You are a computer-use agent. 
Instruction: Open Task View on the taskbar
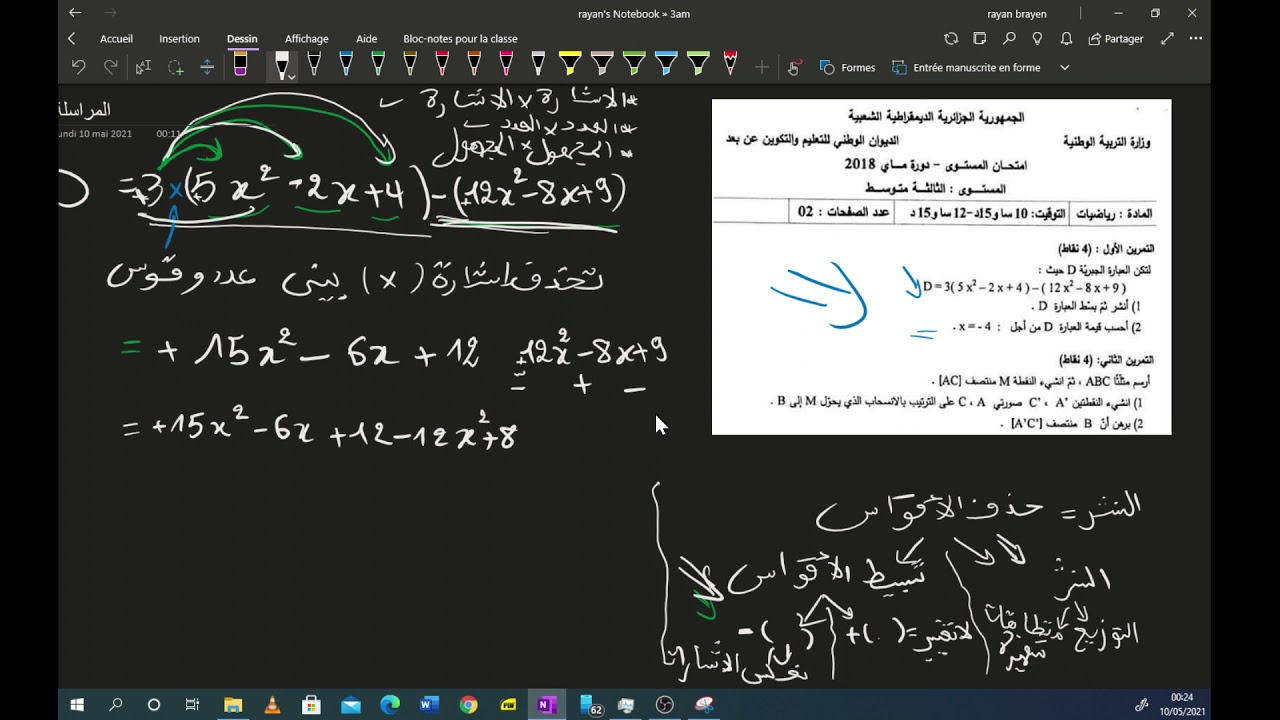point(193,705)
